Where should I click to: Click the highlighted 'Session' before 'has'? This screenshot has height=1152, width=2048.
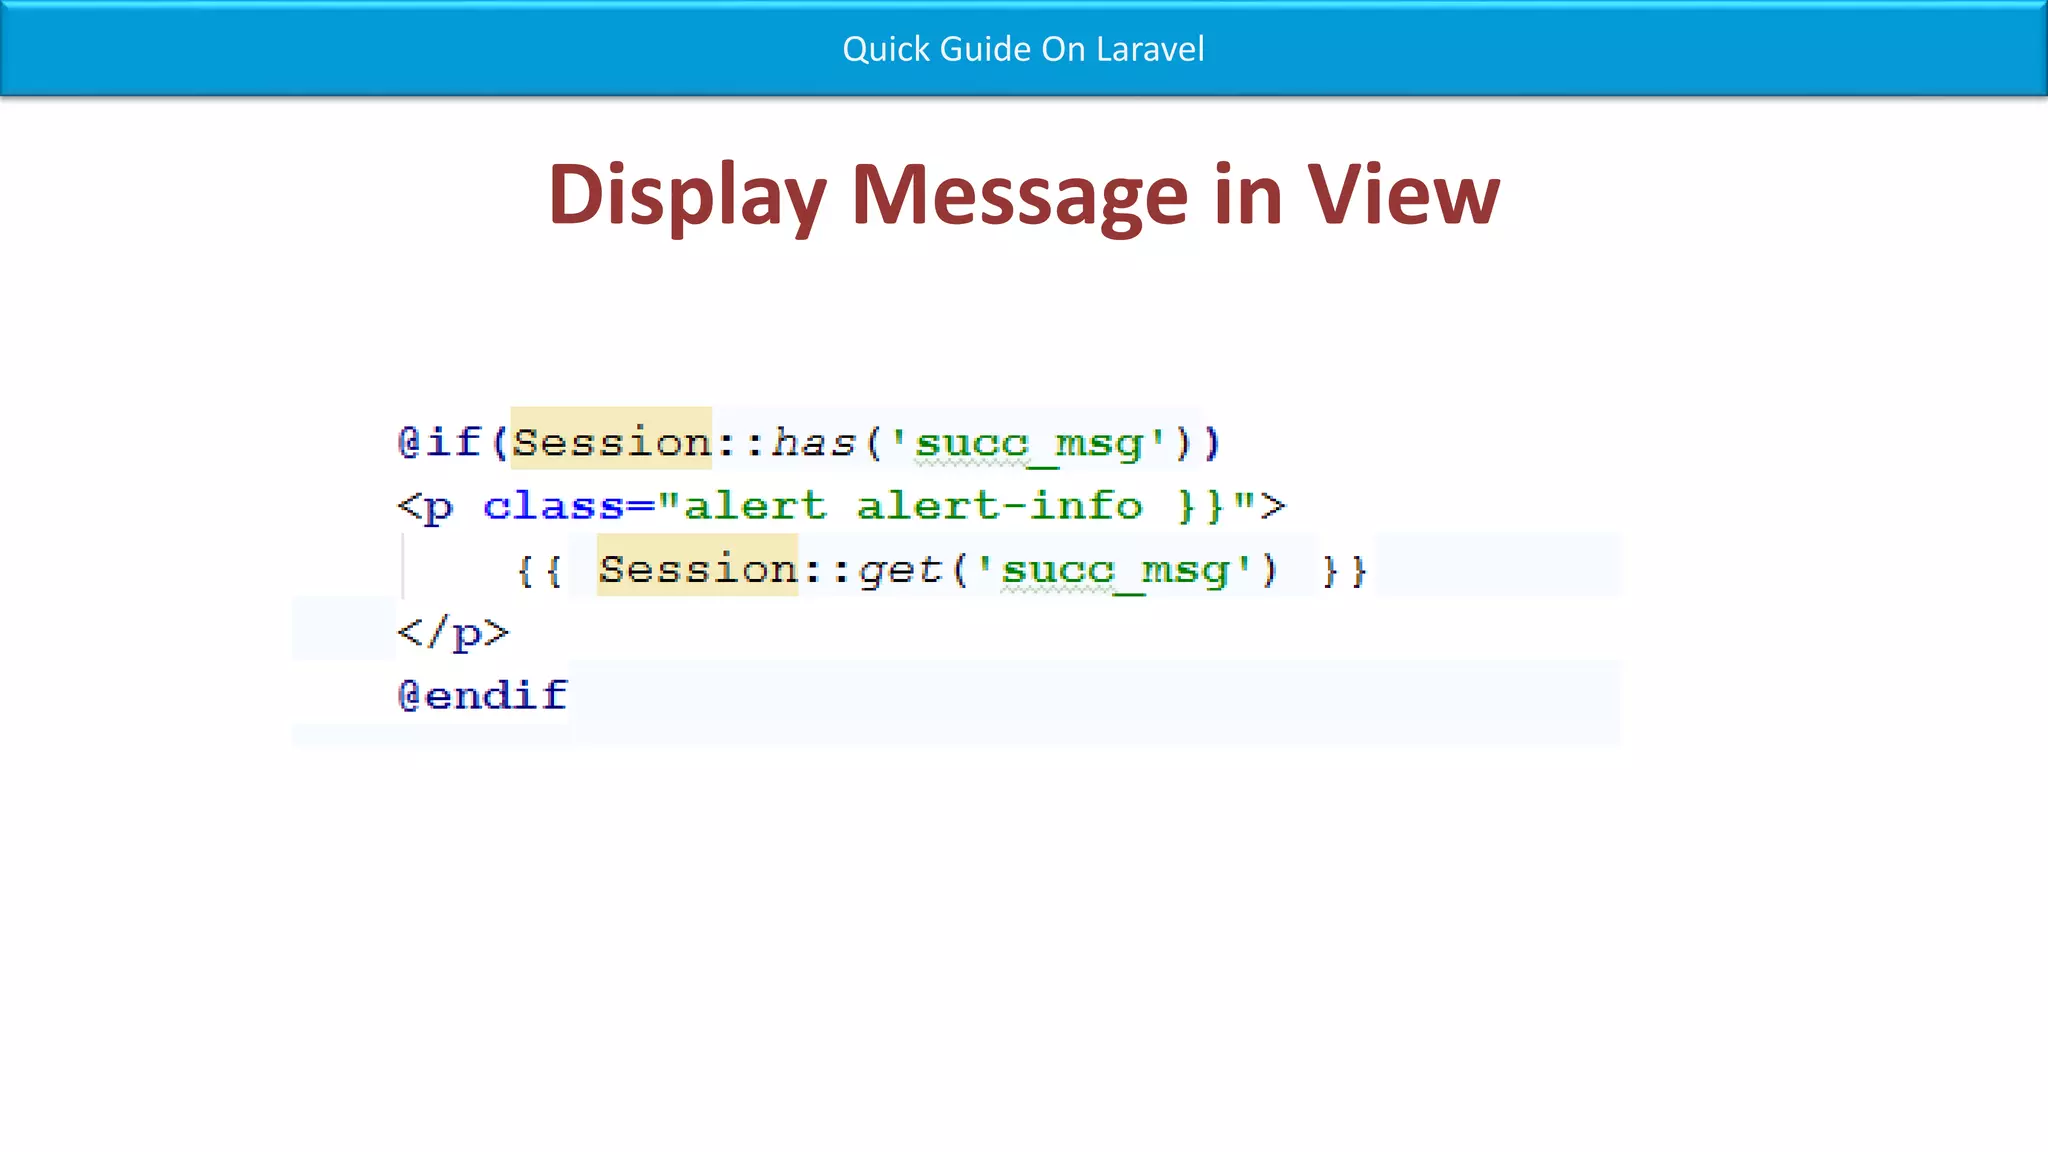click(611, 442)
